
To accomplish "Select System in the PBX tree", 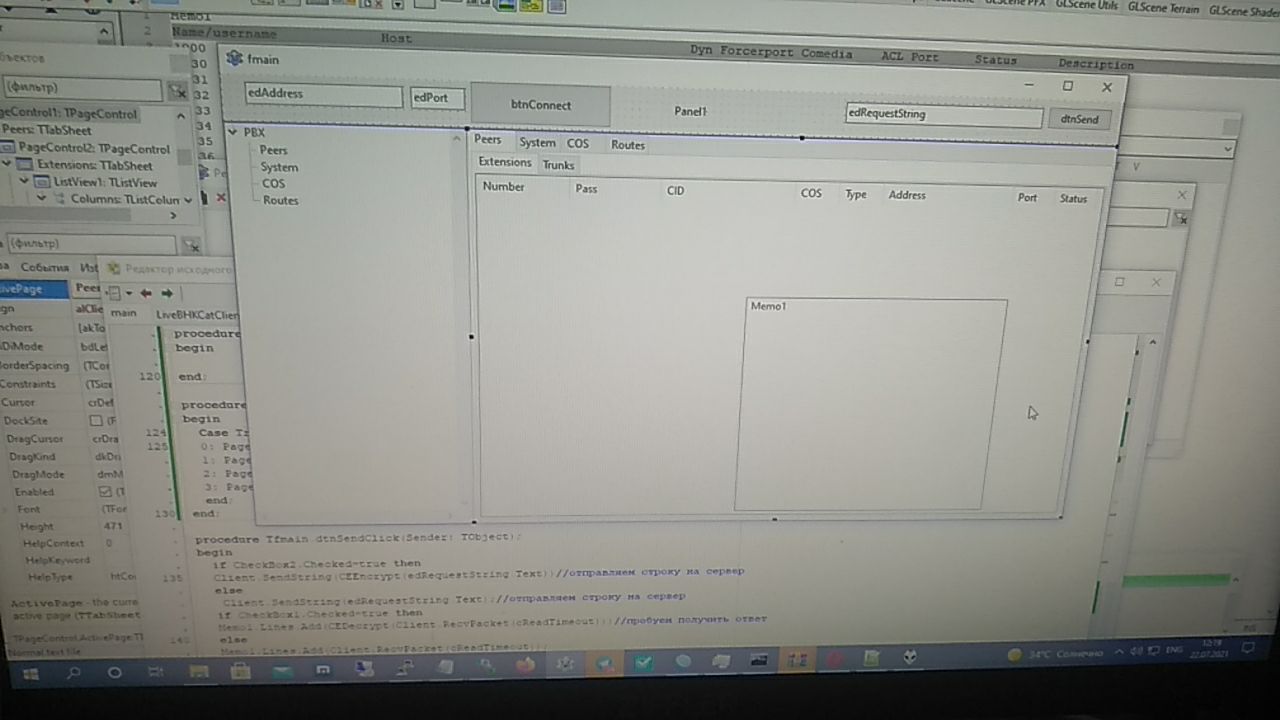I will (x=279, y=167).
